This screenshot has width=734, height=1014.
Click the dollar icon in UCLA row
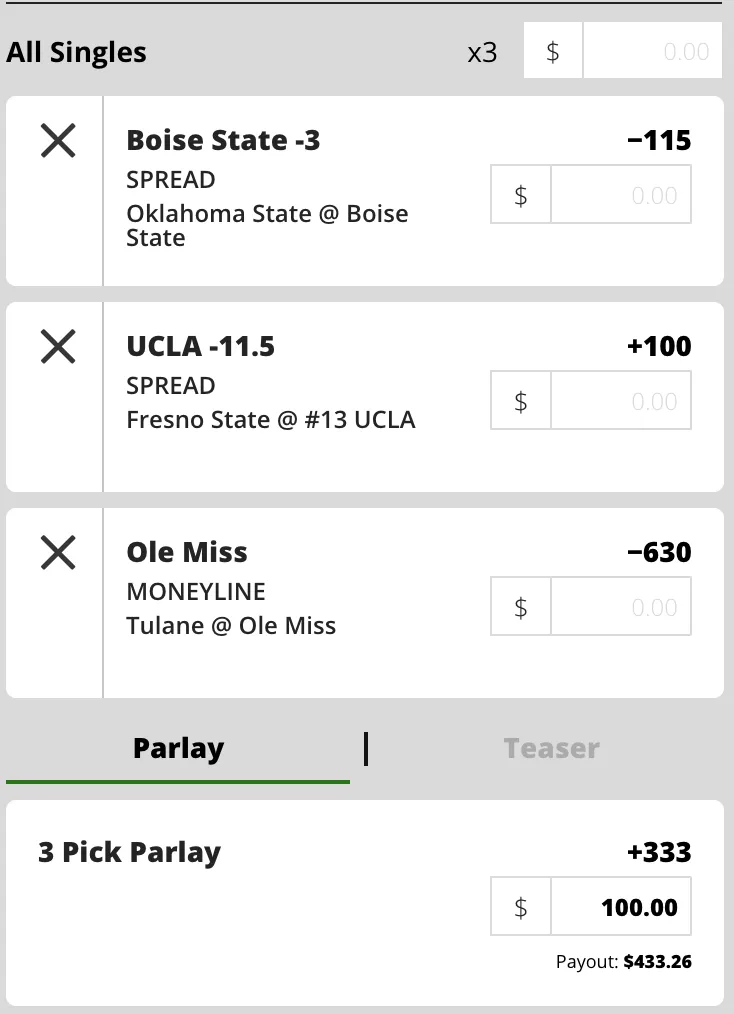pos(521,401)
